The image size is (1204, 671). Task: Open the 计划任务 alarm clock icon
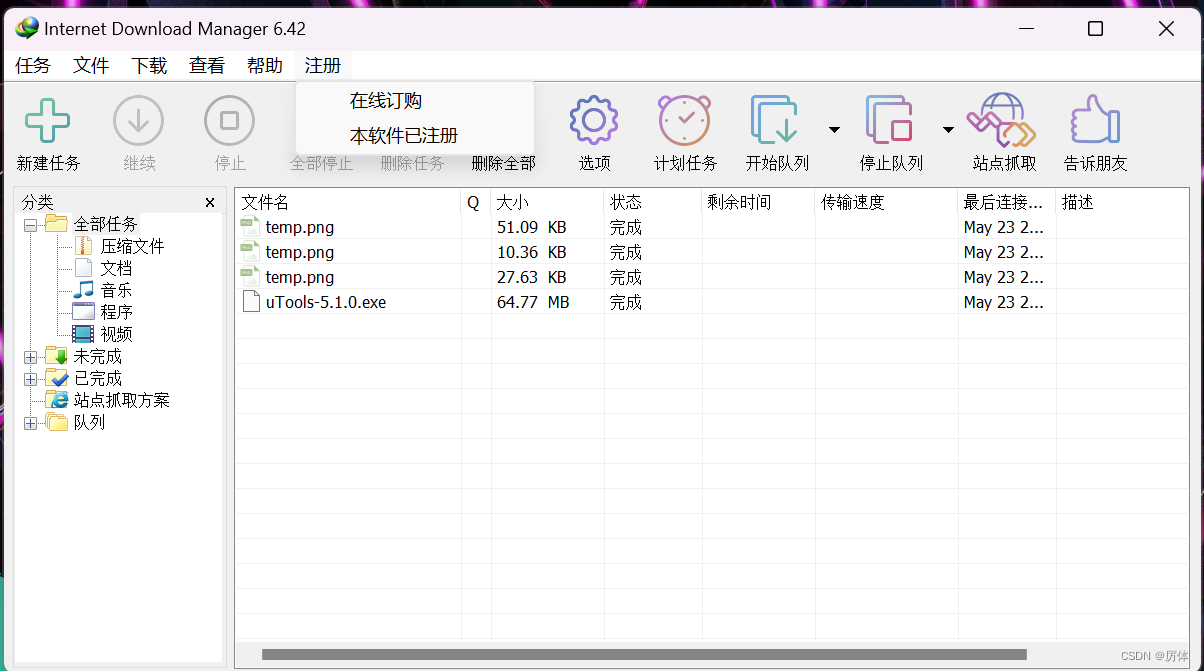(x=685, y=120)
